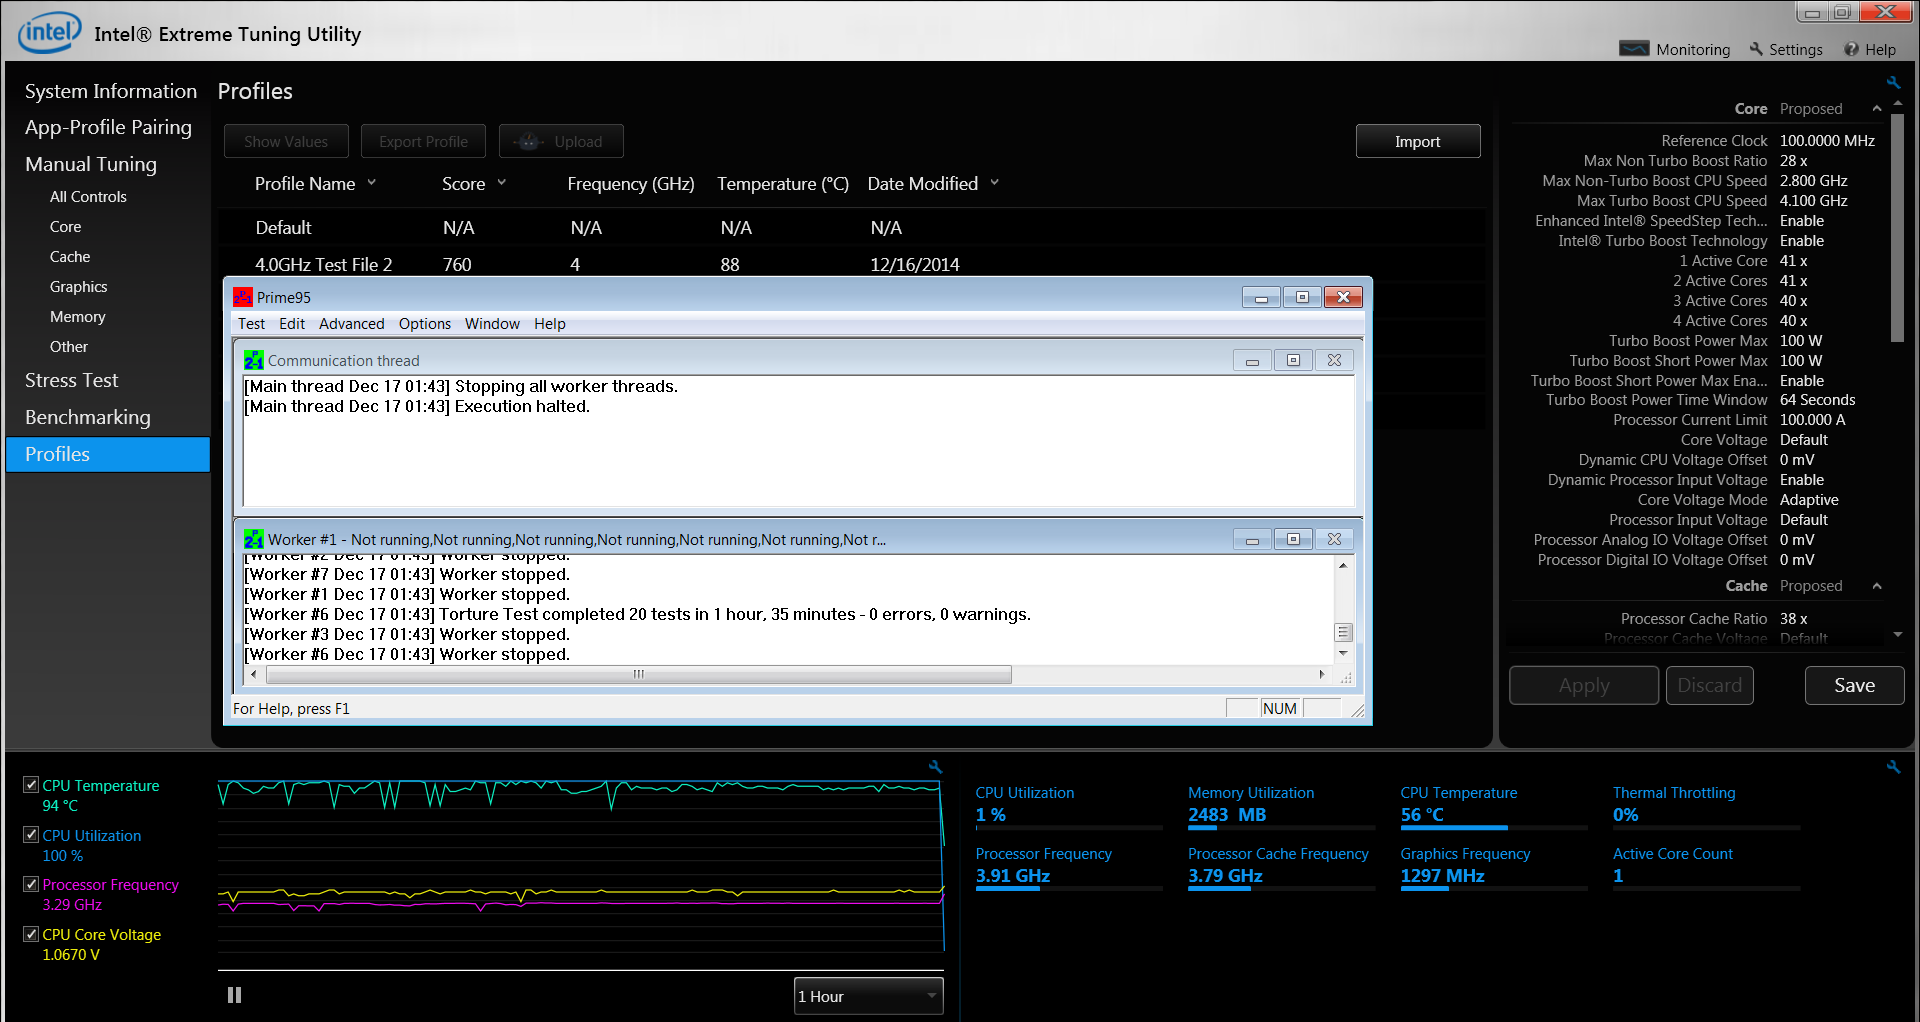Viewport: 1920px width, 1022px height.
Task: Click the Worker #1 window icon
Action: [254, 539]
